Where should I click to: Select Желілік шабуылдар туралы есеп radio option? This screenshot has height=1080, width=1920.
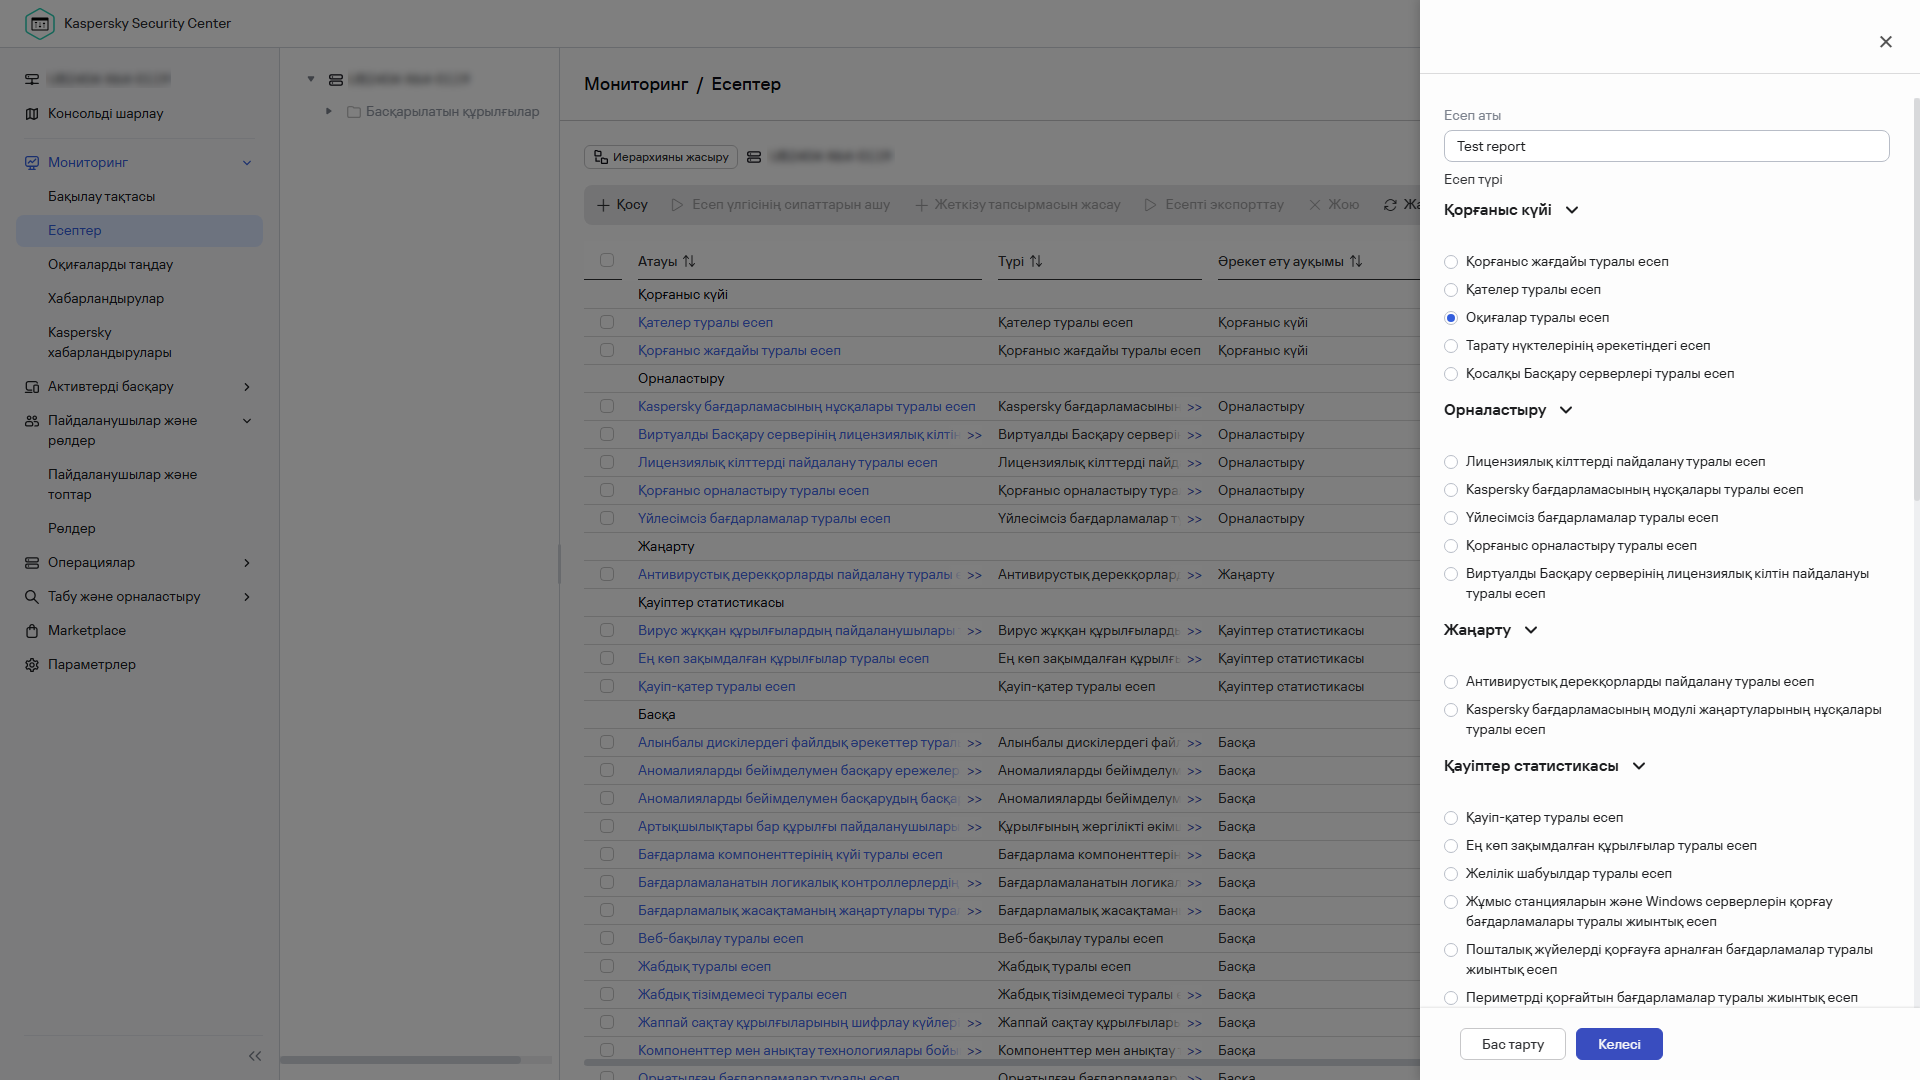coord(1451,874)
